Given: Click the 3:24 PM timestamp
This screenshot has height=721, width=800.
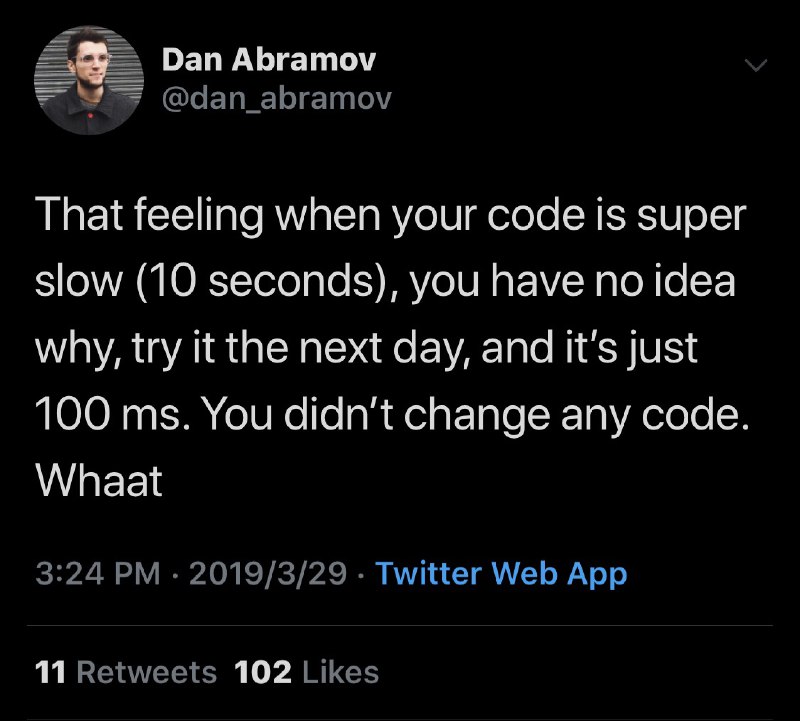Looking at the screenshot, I should tap(96, 574).
